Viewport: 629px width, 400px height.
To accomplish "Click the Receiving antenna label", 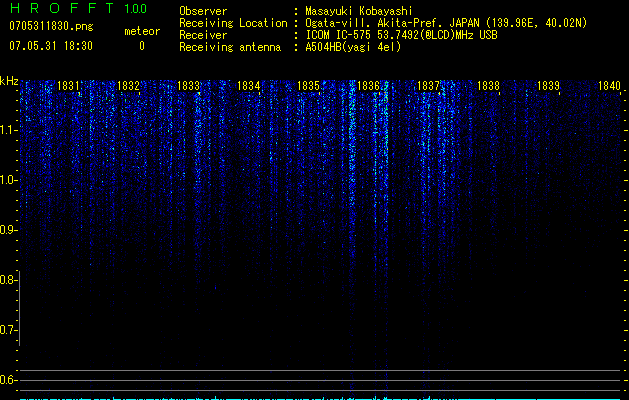I will click(x=230, y=47).
